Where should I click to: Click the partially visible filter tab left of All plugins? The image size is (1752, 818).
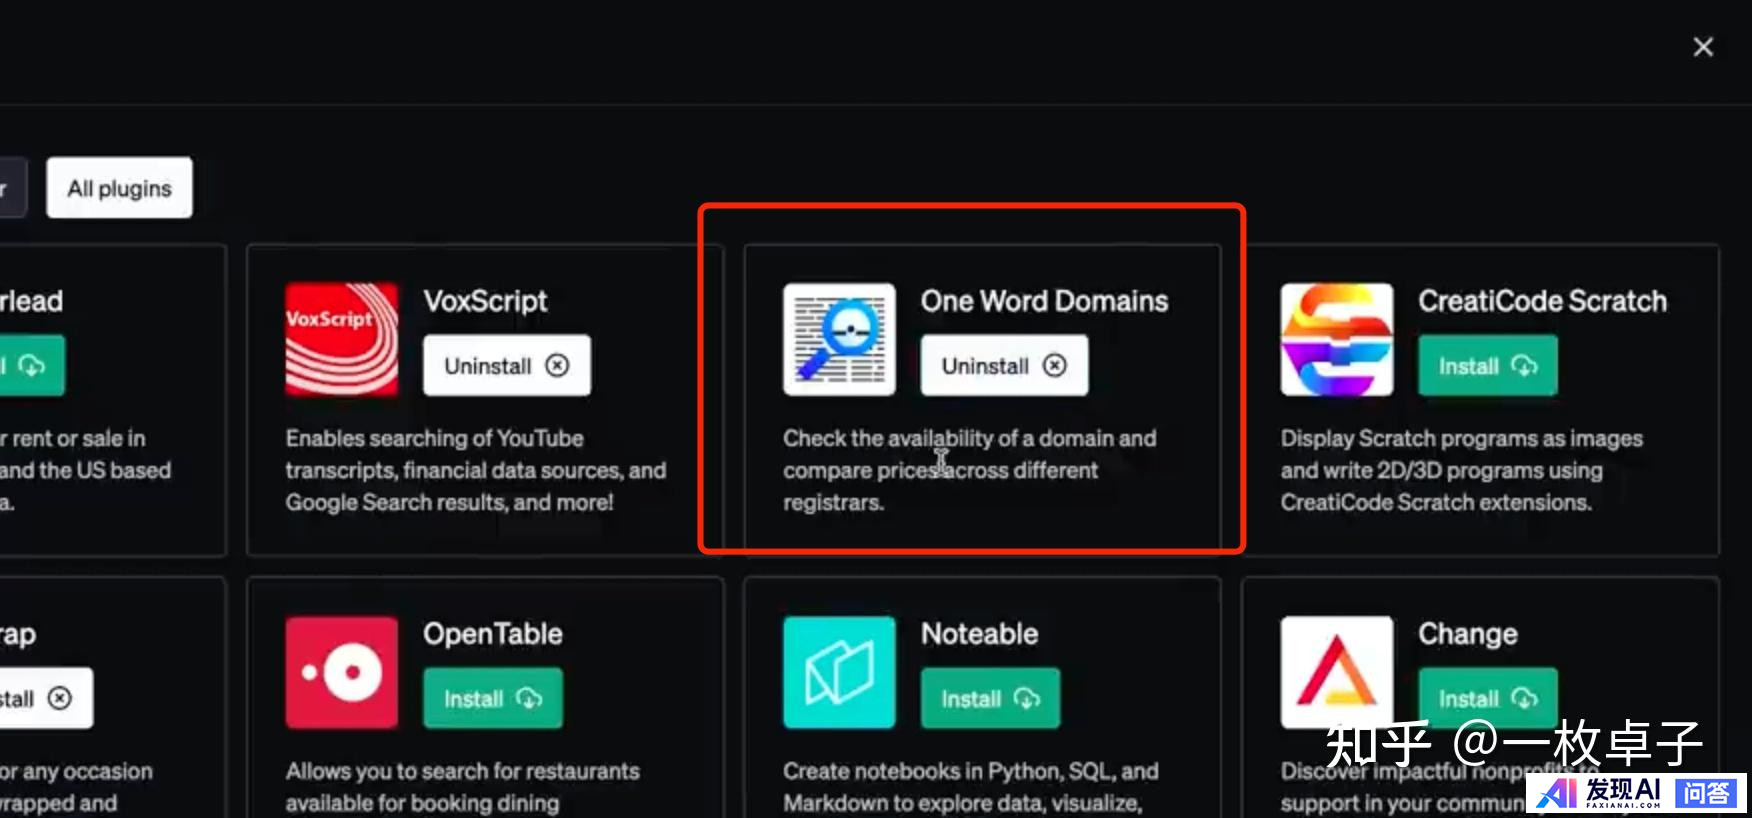tap(10, 188)
